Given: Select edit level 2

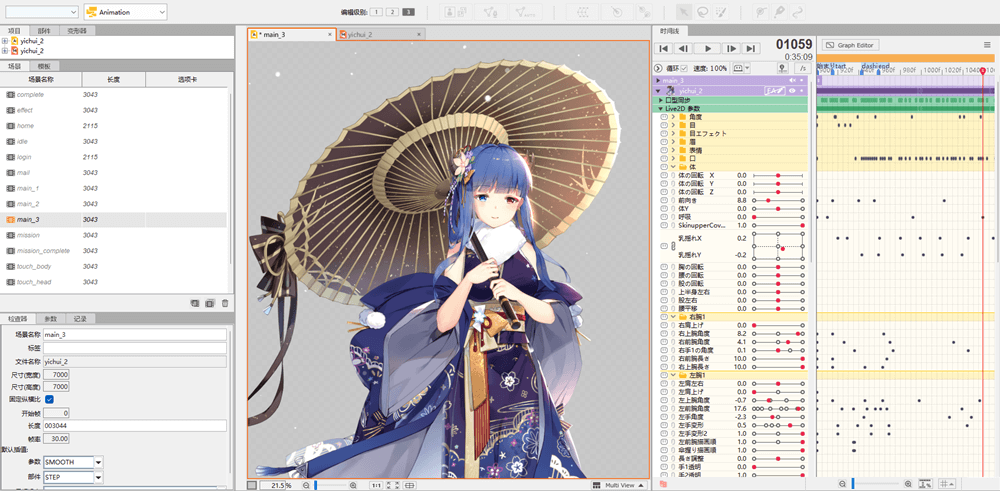Looking at the screenshot, I should (392, 12).
